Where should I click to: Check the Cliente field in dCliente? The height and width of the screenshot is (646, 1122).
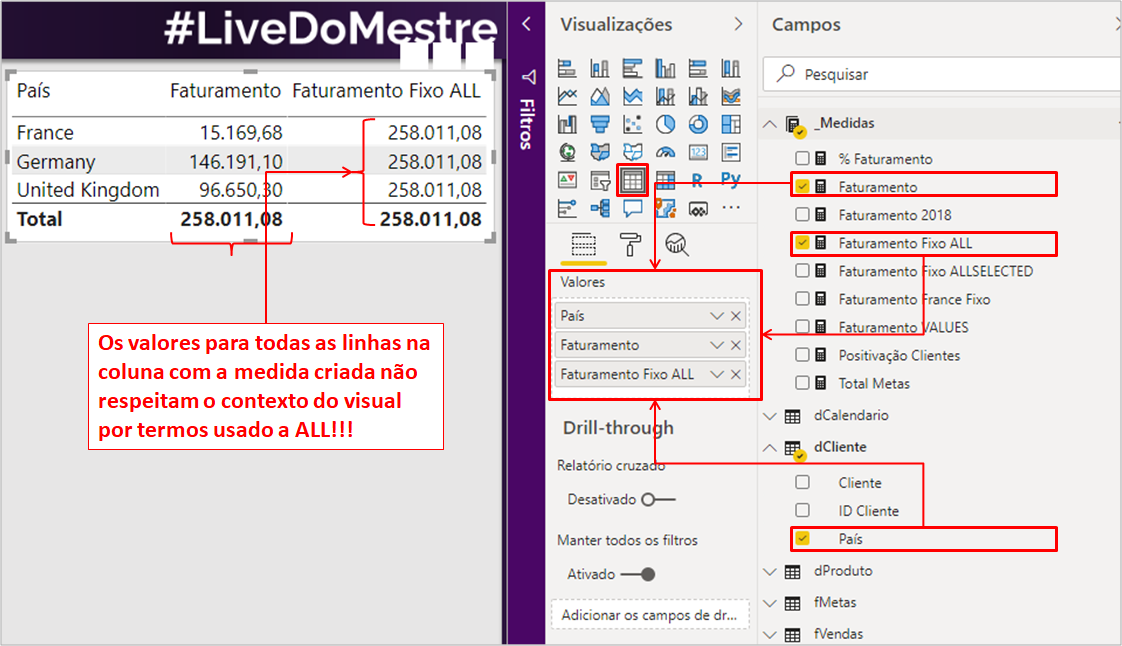tap(800, 482)
